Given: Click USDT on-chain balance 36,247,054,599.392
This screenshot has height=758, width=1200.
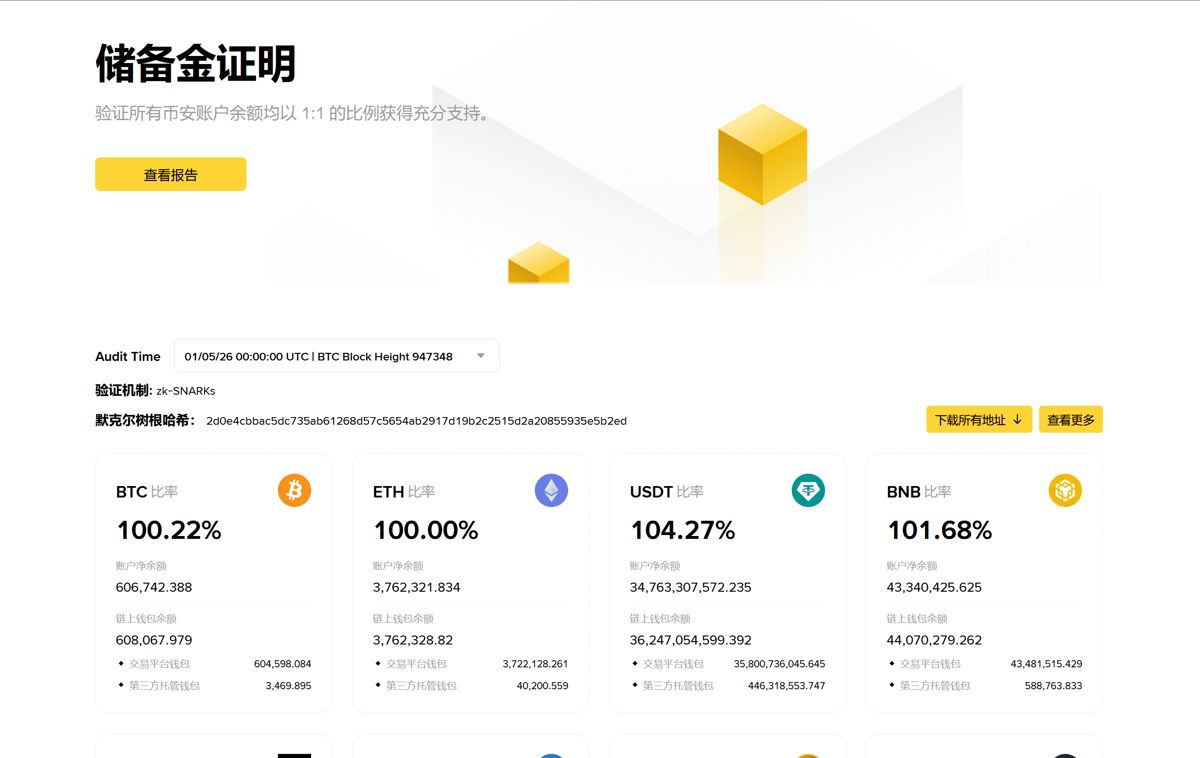Looking at the screenshot, I should coord(691,640).
